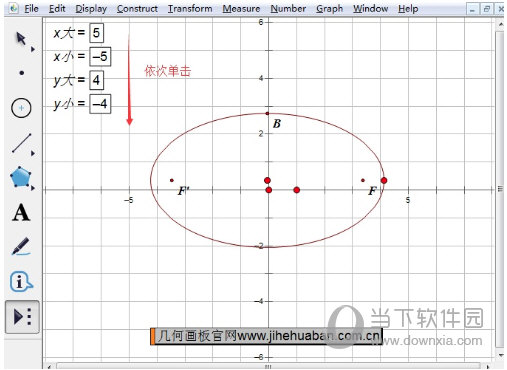Open the Transform menu
507x370 pixels.
190,8
